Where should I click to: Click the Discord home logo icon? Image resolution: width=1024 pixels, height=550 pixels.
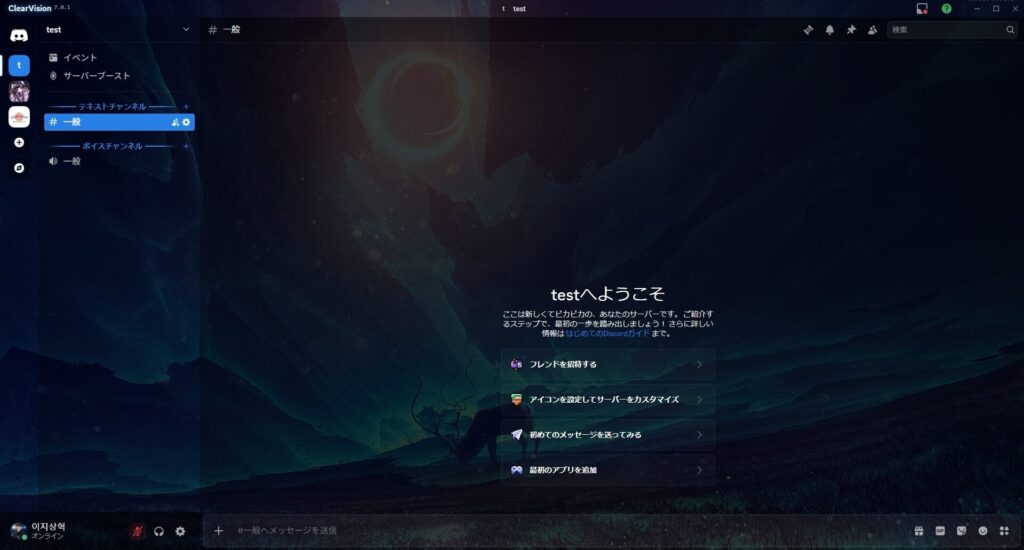click(x=19, y=36)
